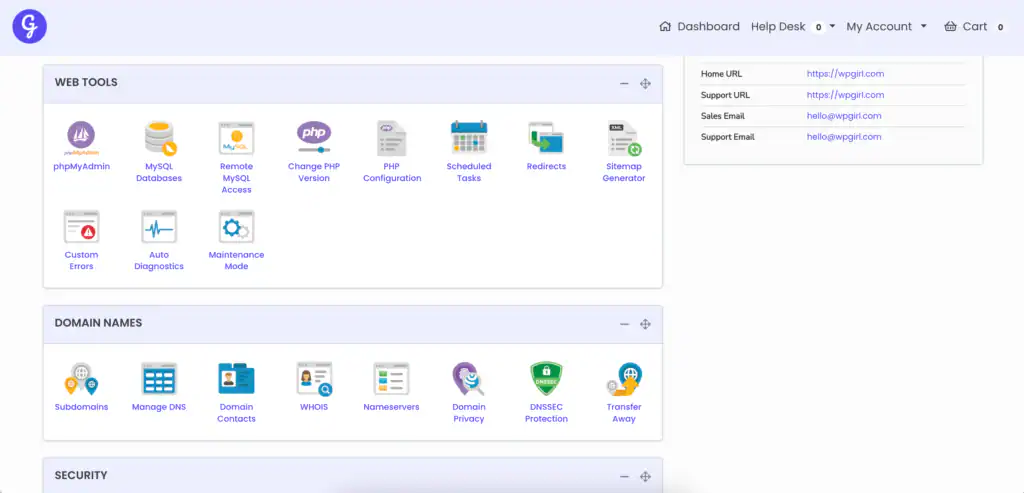Click the Support URL row label
Viewport: 1024px width, 493px height.
[x=725, y=95]
